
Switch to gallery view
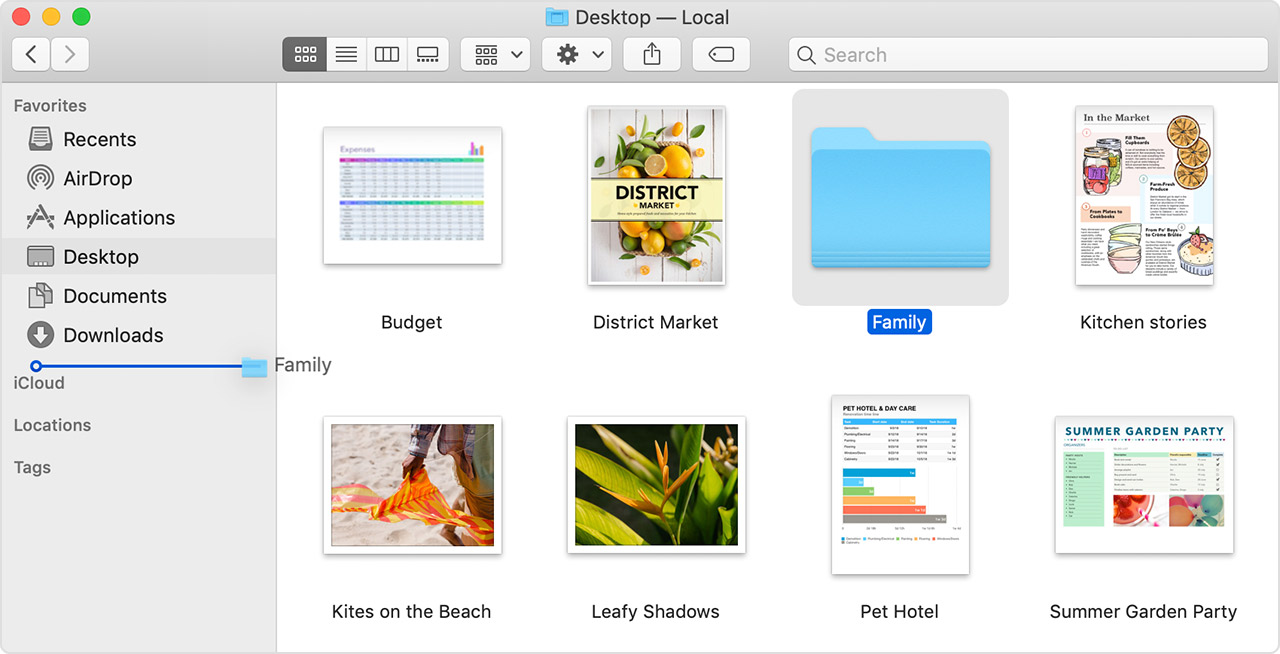428,54
